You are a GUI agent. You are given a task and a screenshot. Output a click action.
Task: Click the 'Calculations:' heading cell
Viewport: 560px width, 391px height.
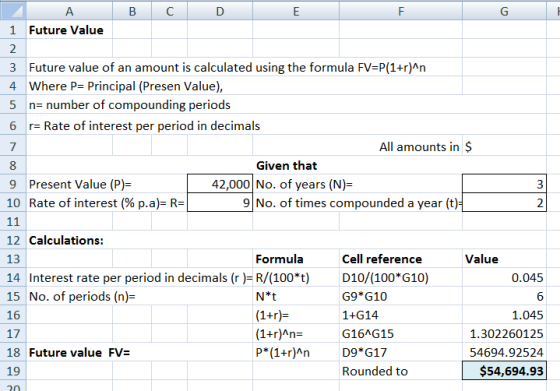tap(66, 240)
